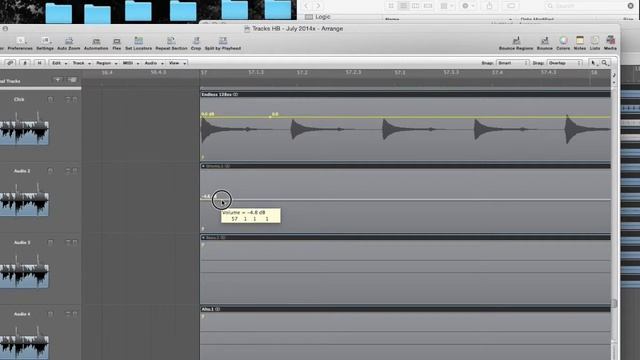This screenshot has height=360, width=640.
Task: Toggle Flex view in the toolbar
Action: (117, 43)
